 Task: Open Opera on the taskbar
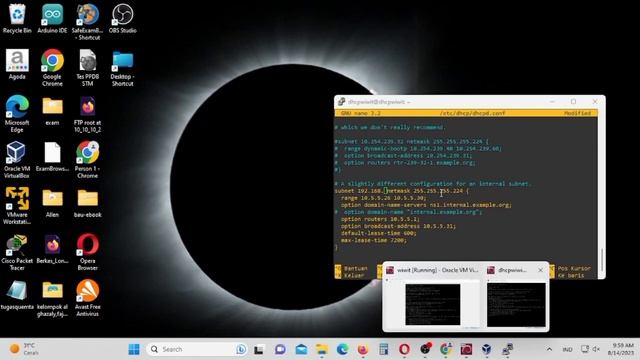[x=404, y=349]
